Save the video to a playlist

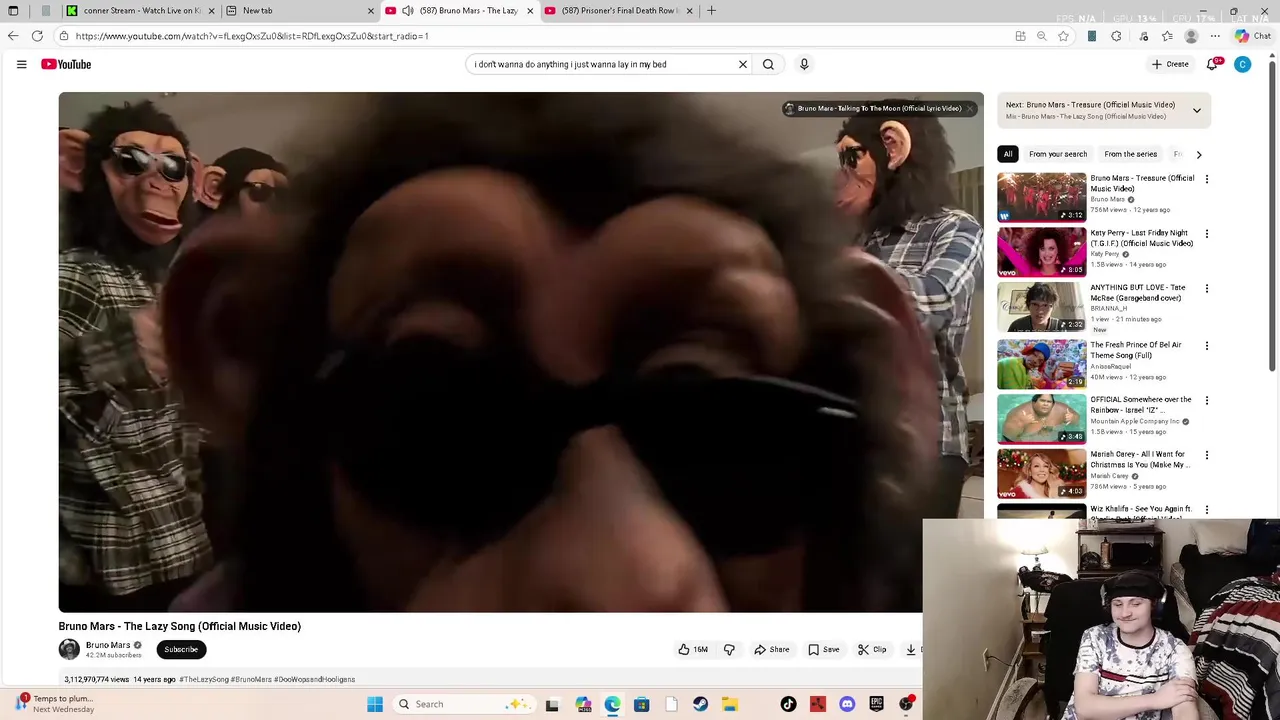click(x=823, y=649)
